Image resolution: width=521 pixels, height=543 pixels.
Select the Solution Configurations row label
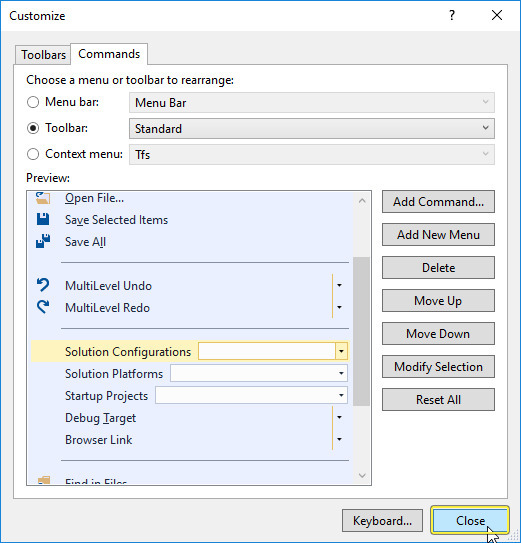pos(128,352)
